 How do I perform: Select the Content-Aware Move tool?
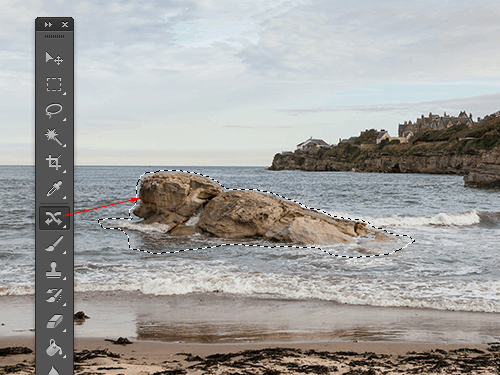pyautogui.click(x=54, y=218)
